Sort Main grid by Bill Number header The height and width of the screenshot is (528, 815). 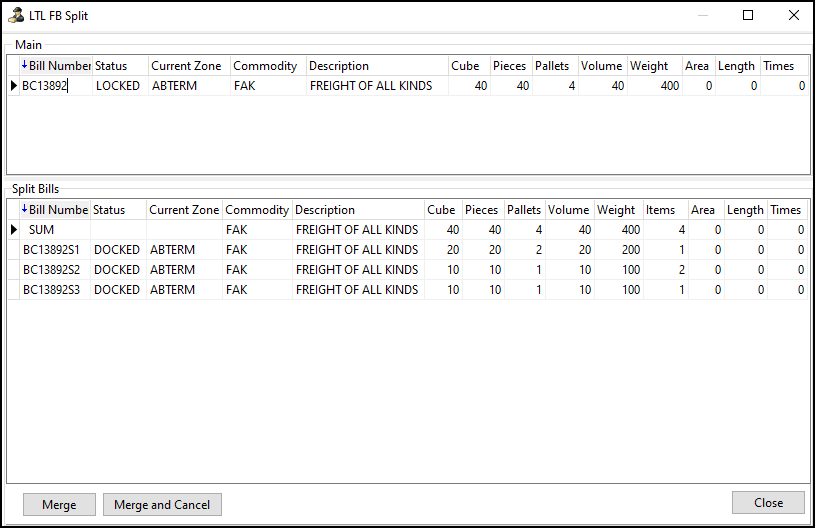click(56, 66)
